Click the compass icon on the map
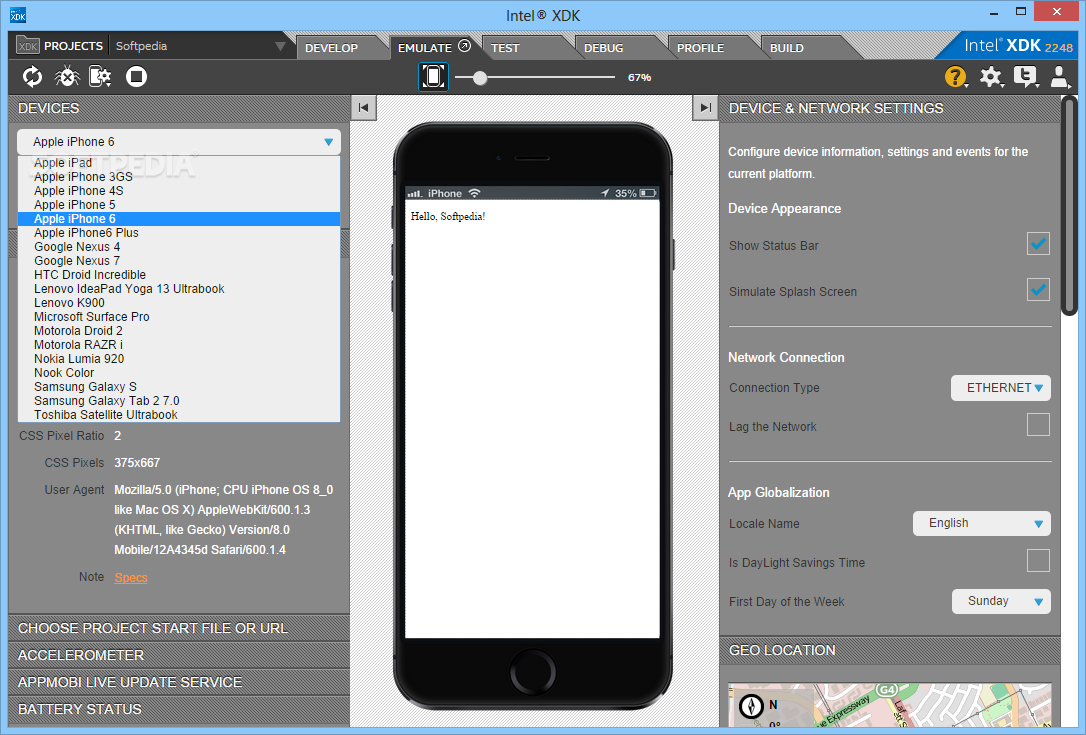This screenshot has height=735, width=1086. coord(751,706)
